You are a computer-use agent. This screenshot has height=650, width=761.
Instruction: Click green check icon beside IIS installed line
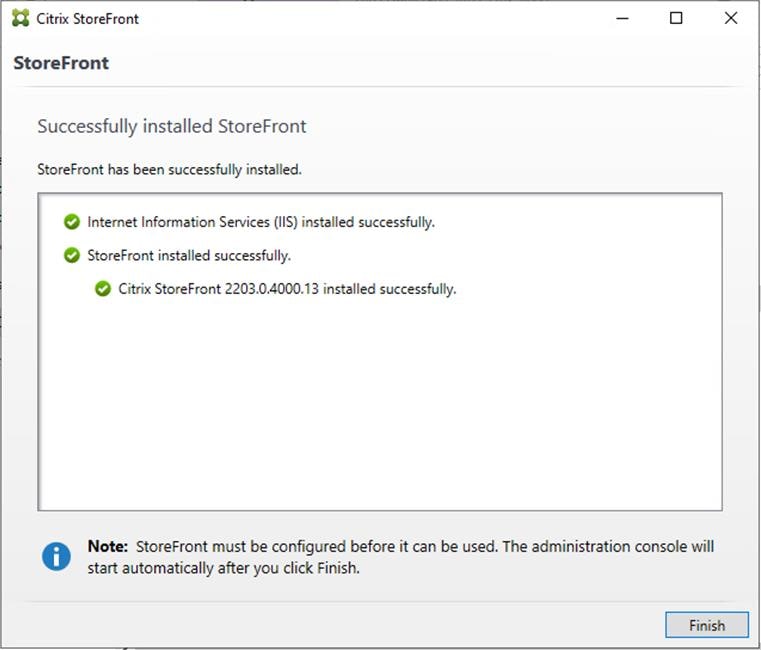click(72, 222)
